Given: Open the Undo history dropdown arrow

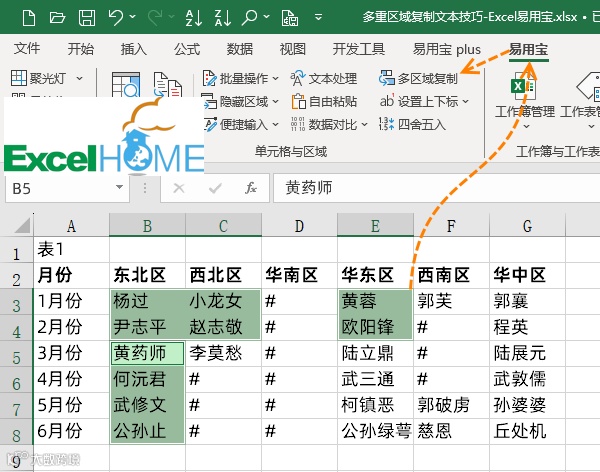Looking at the screenshot, I should (x=132, y=17).
